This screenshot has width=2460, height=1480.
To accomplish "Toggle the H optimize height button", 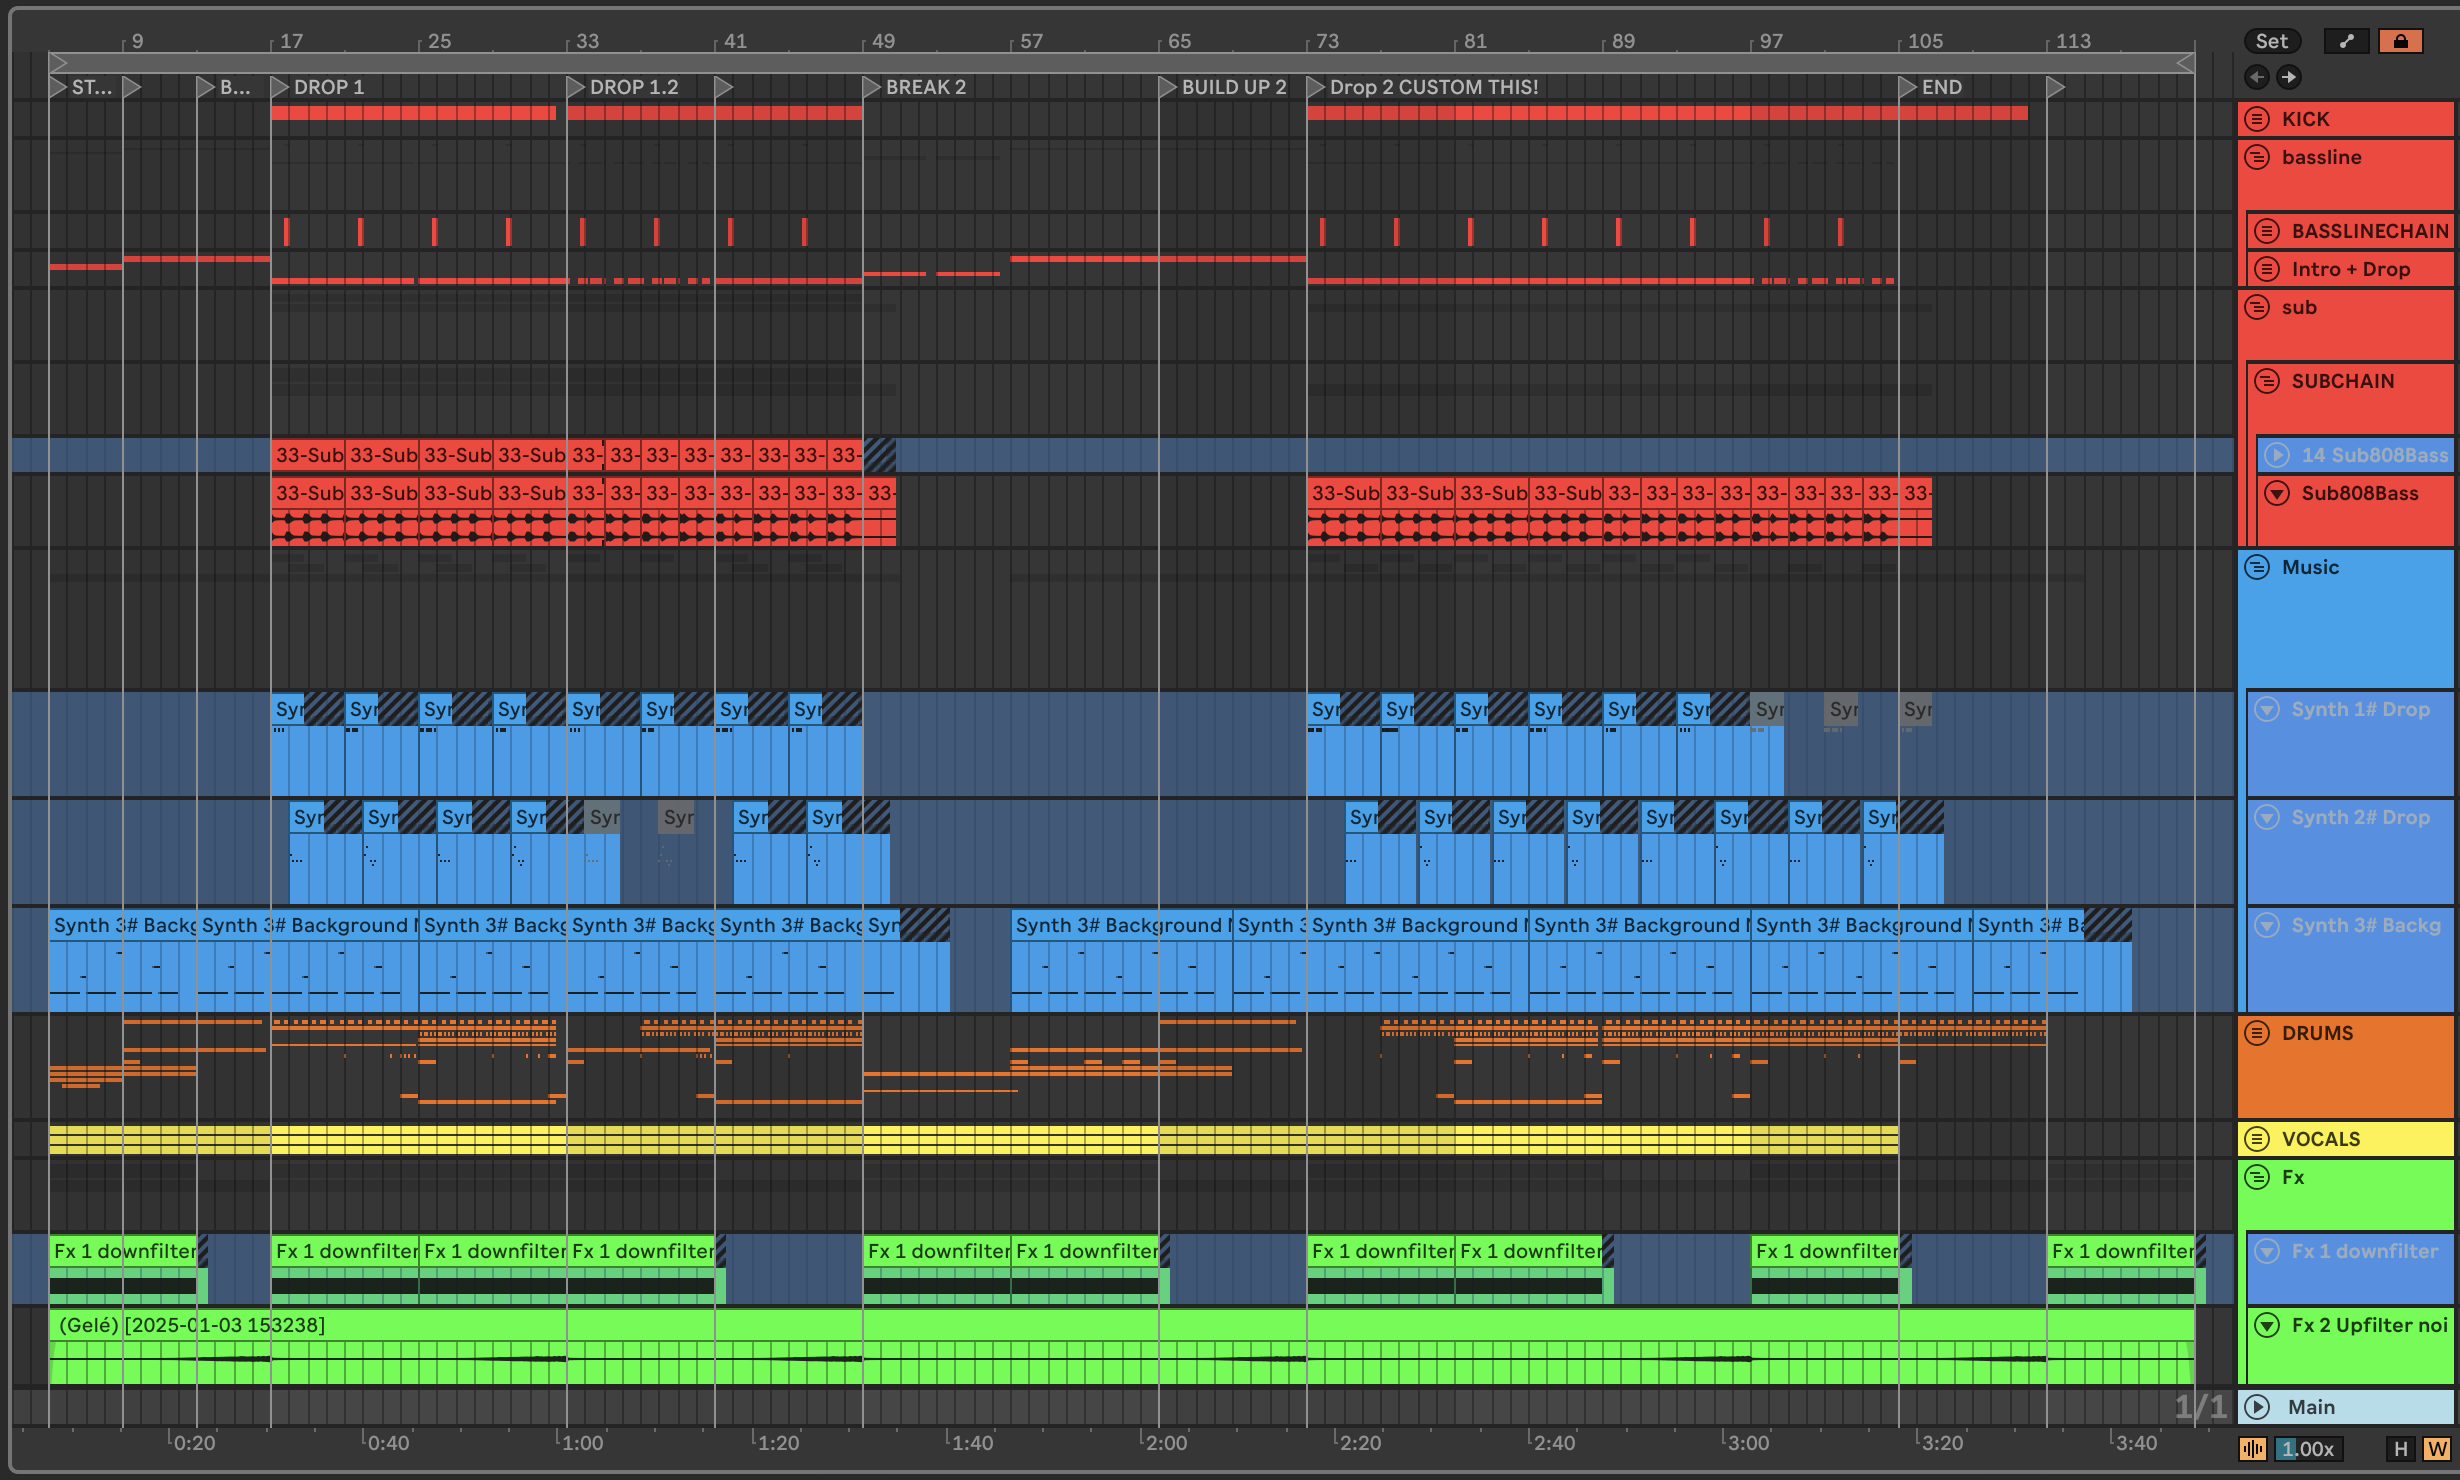I will click(2400, 1449).
